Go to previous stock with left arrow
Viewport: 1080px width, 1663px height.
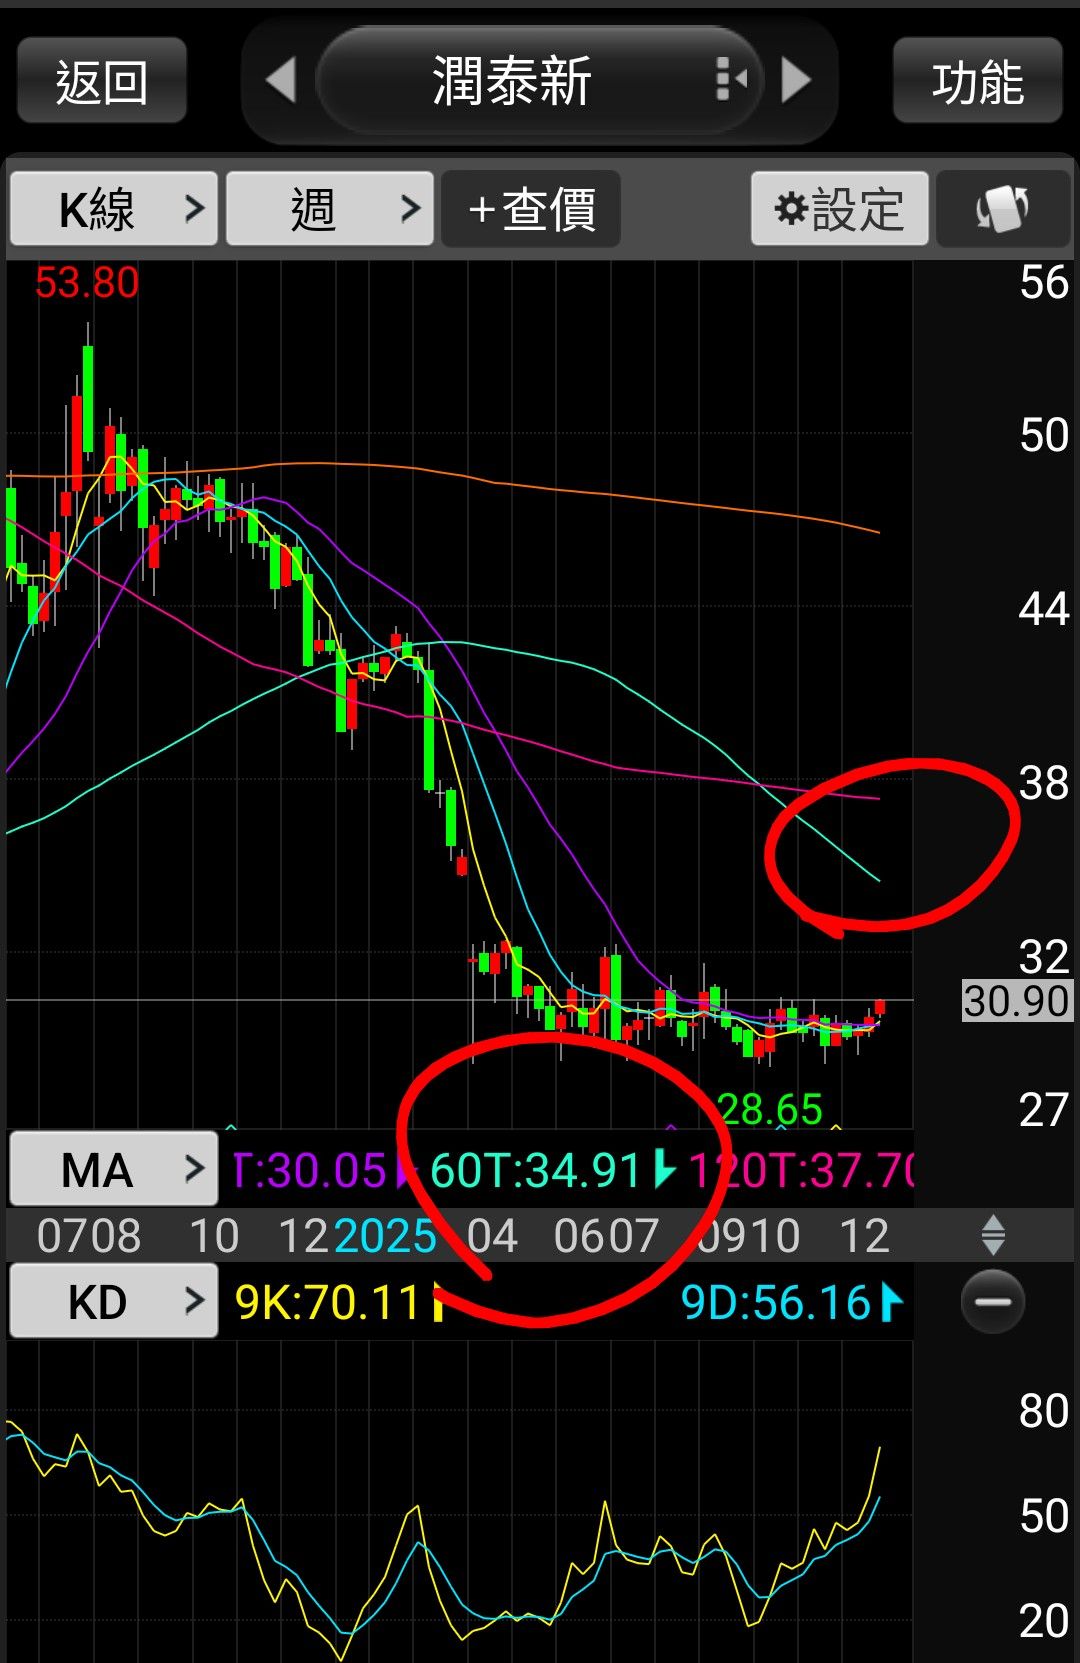click(x=282, y=80)
